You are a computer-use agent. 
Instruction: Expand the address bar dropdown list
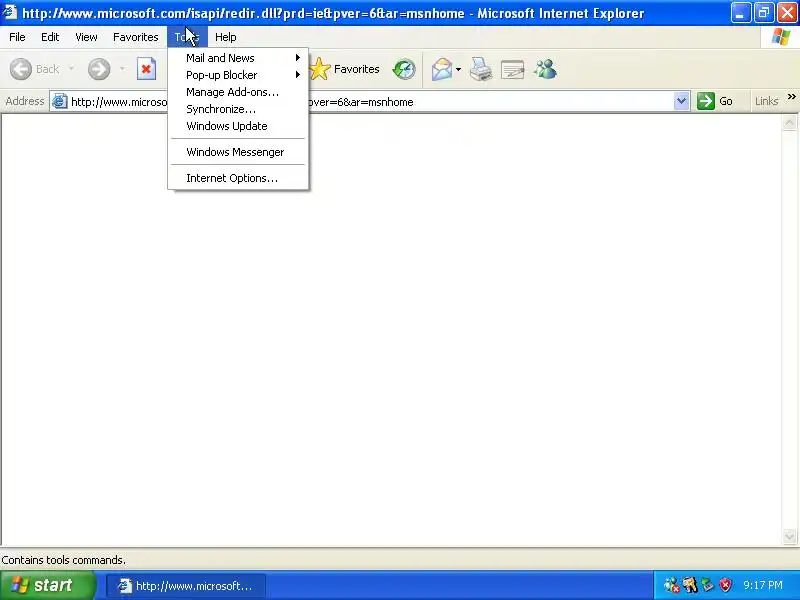[x=681, y=101]
